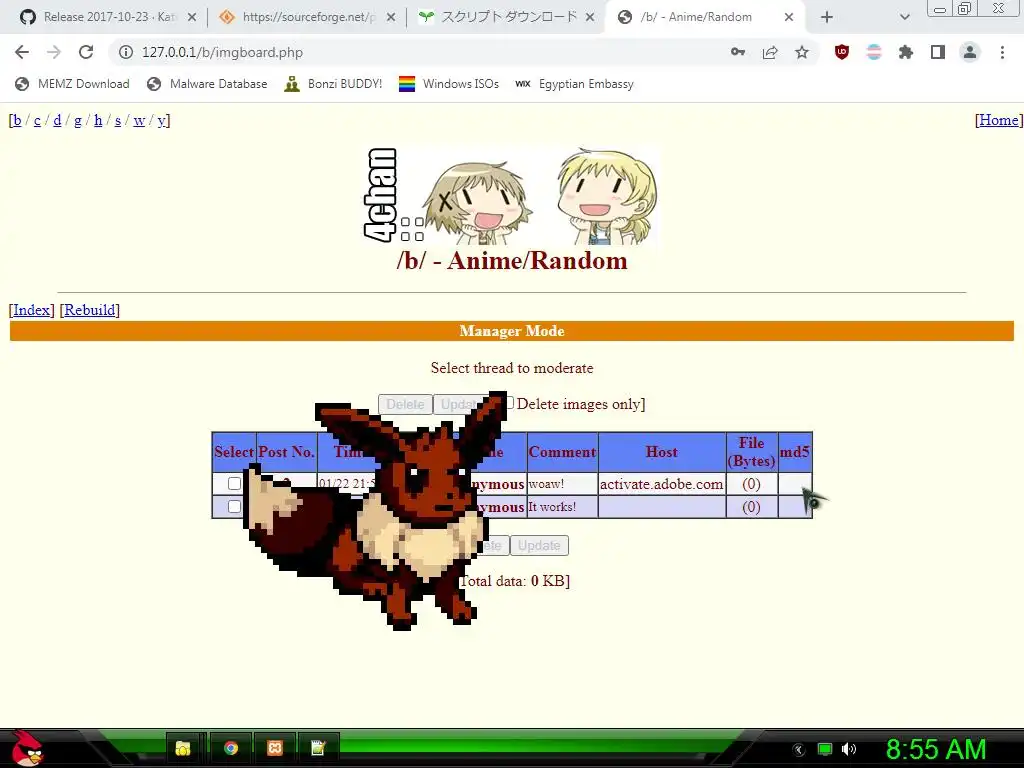Open the Index link
This screenshot has height=768, width=1024.
(31, 310)
